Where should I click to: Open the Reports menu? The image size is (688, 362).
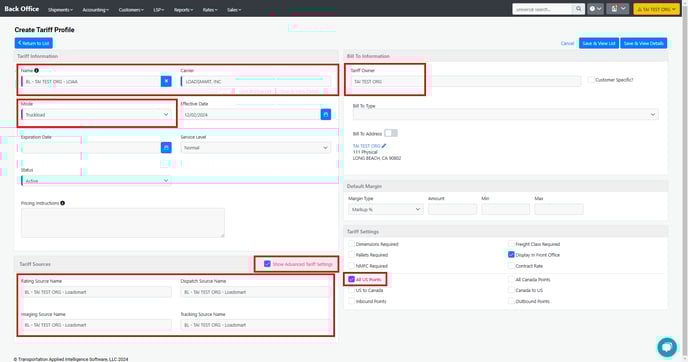point(183,10)
